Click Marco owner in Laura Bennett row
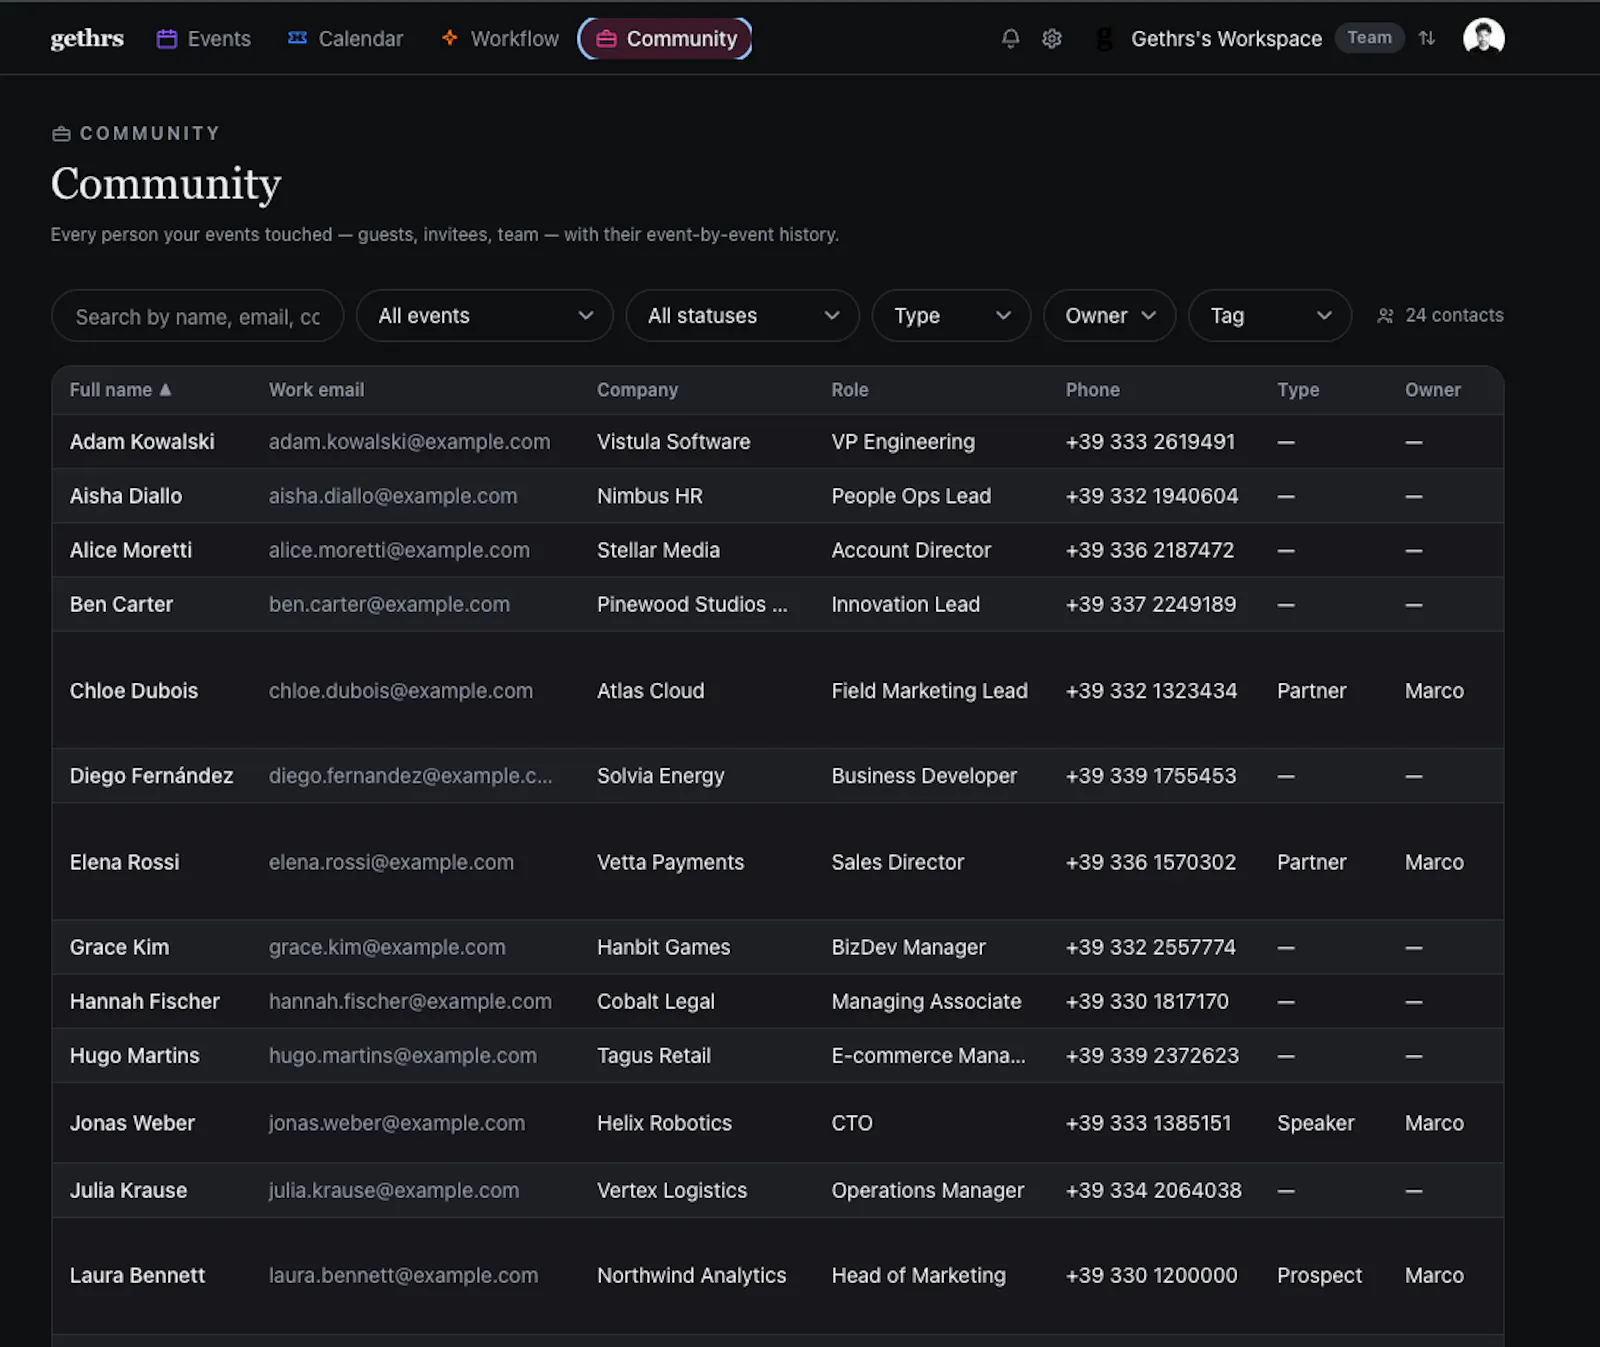This screenshot has width=1600, height=1347. pyautogui.click(x=1434, y=1275)
